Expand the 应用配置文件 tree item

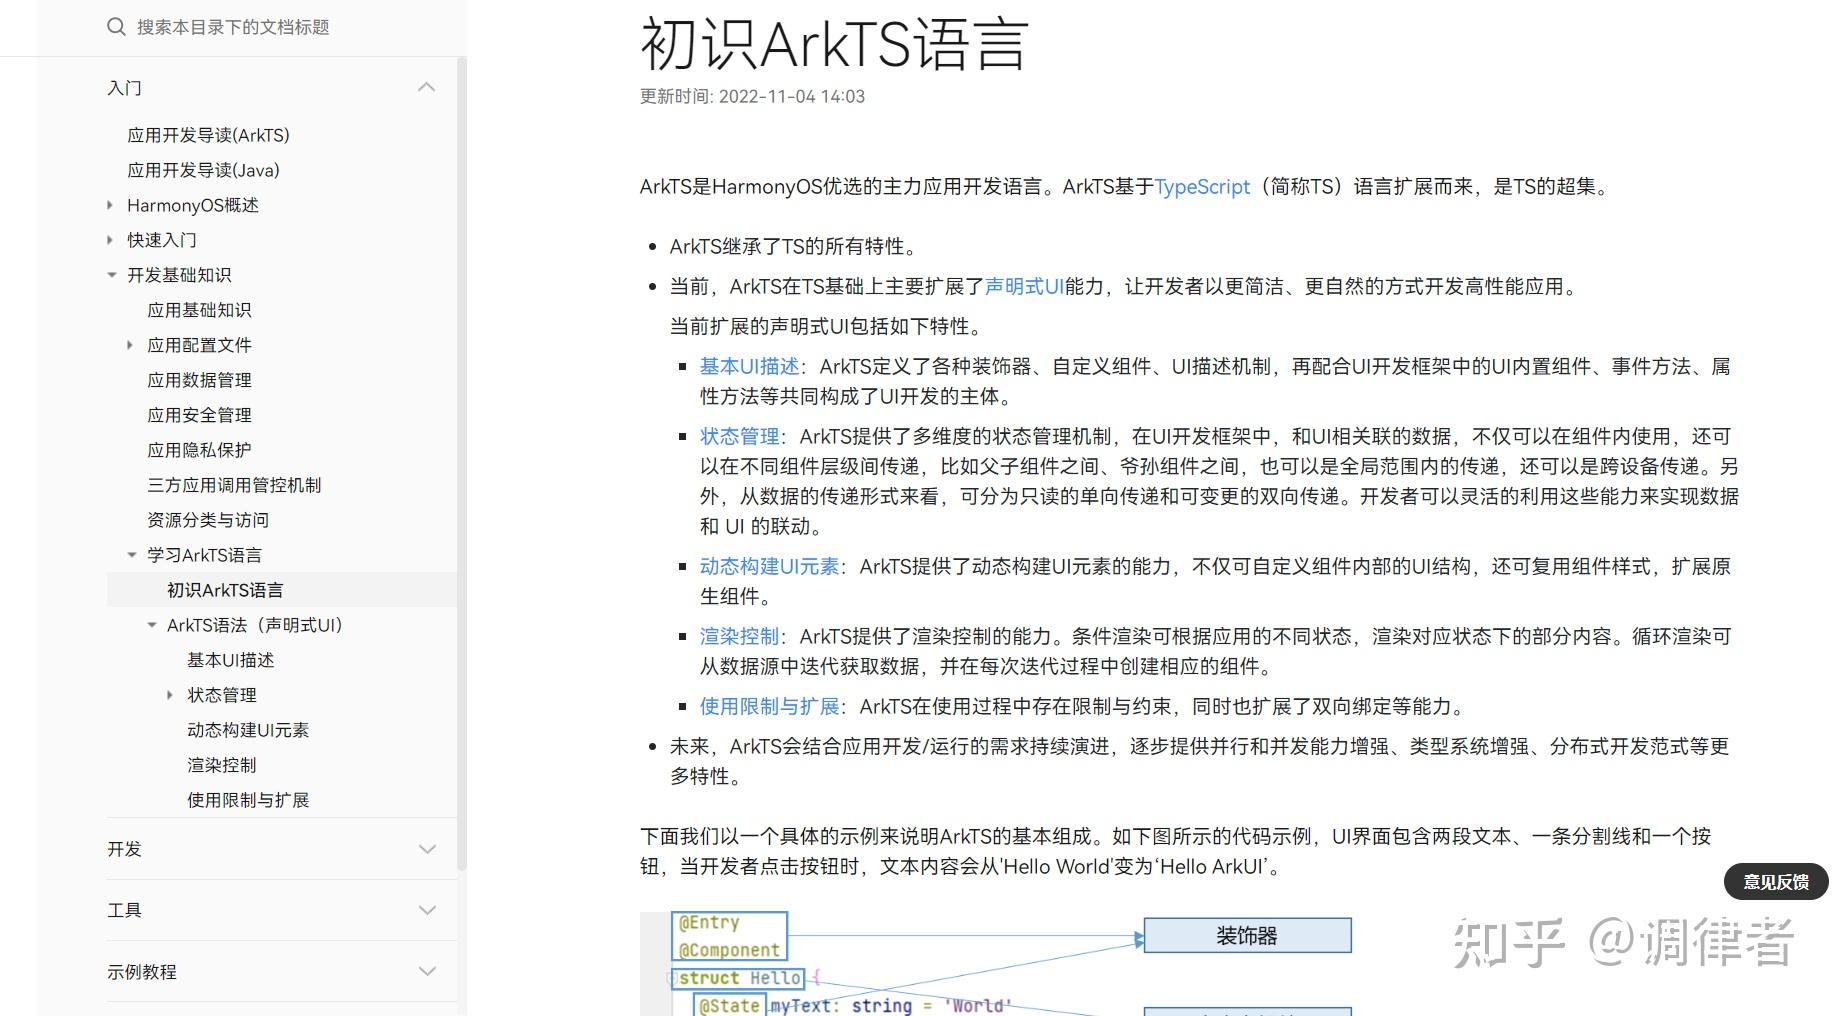(130, 344)
